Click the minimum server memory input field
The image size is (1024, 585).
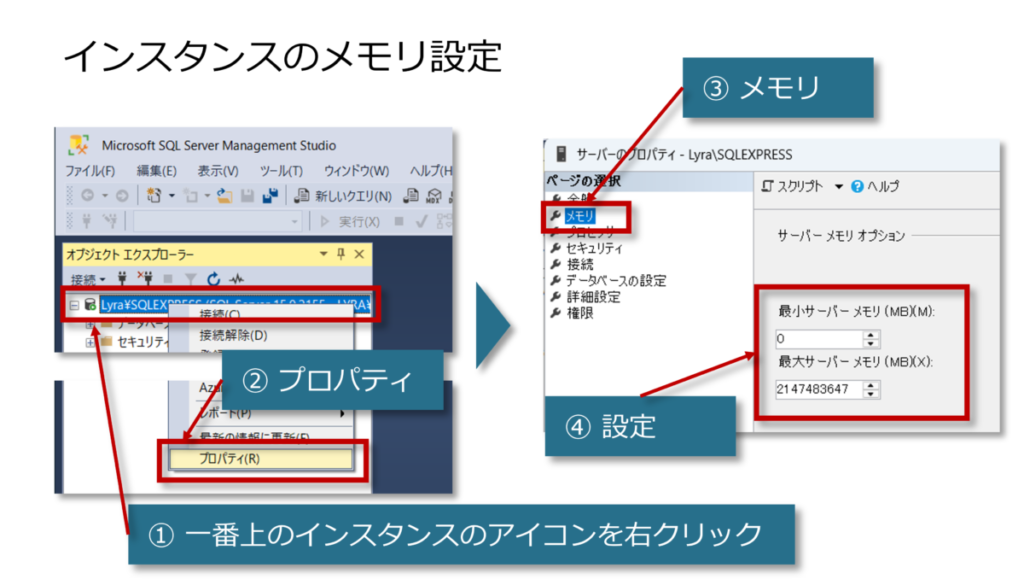pyautogui.click(x=816, y=339)
